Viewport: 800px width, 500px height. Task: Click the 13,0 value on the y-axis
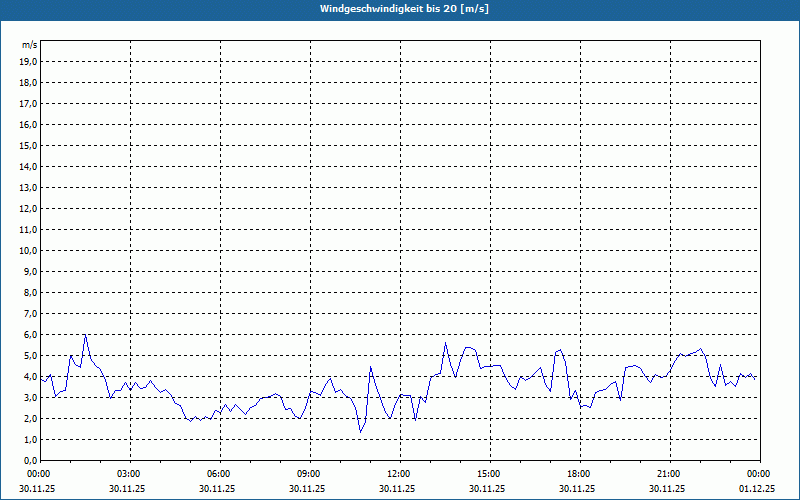[29, 187]
